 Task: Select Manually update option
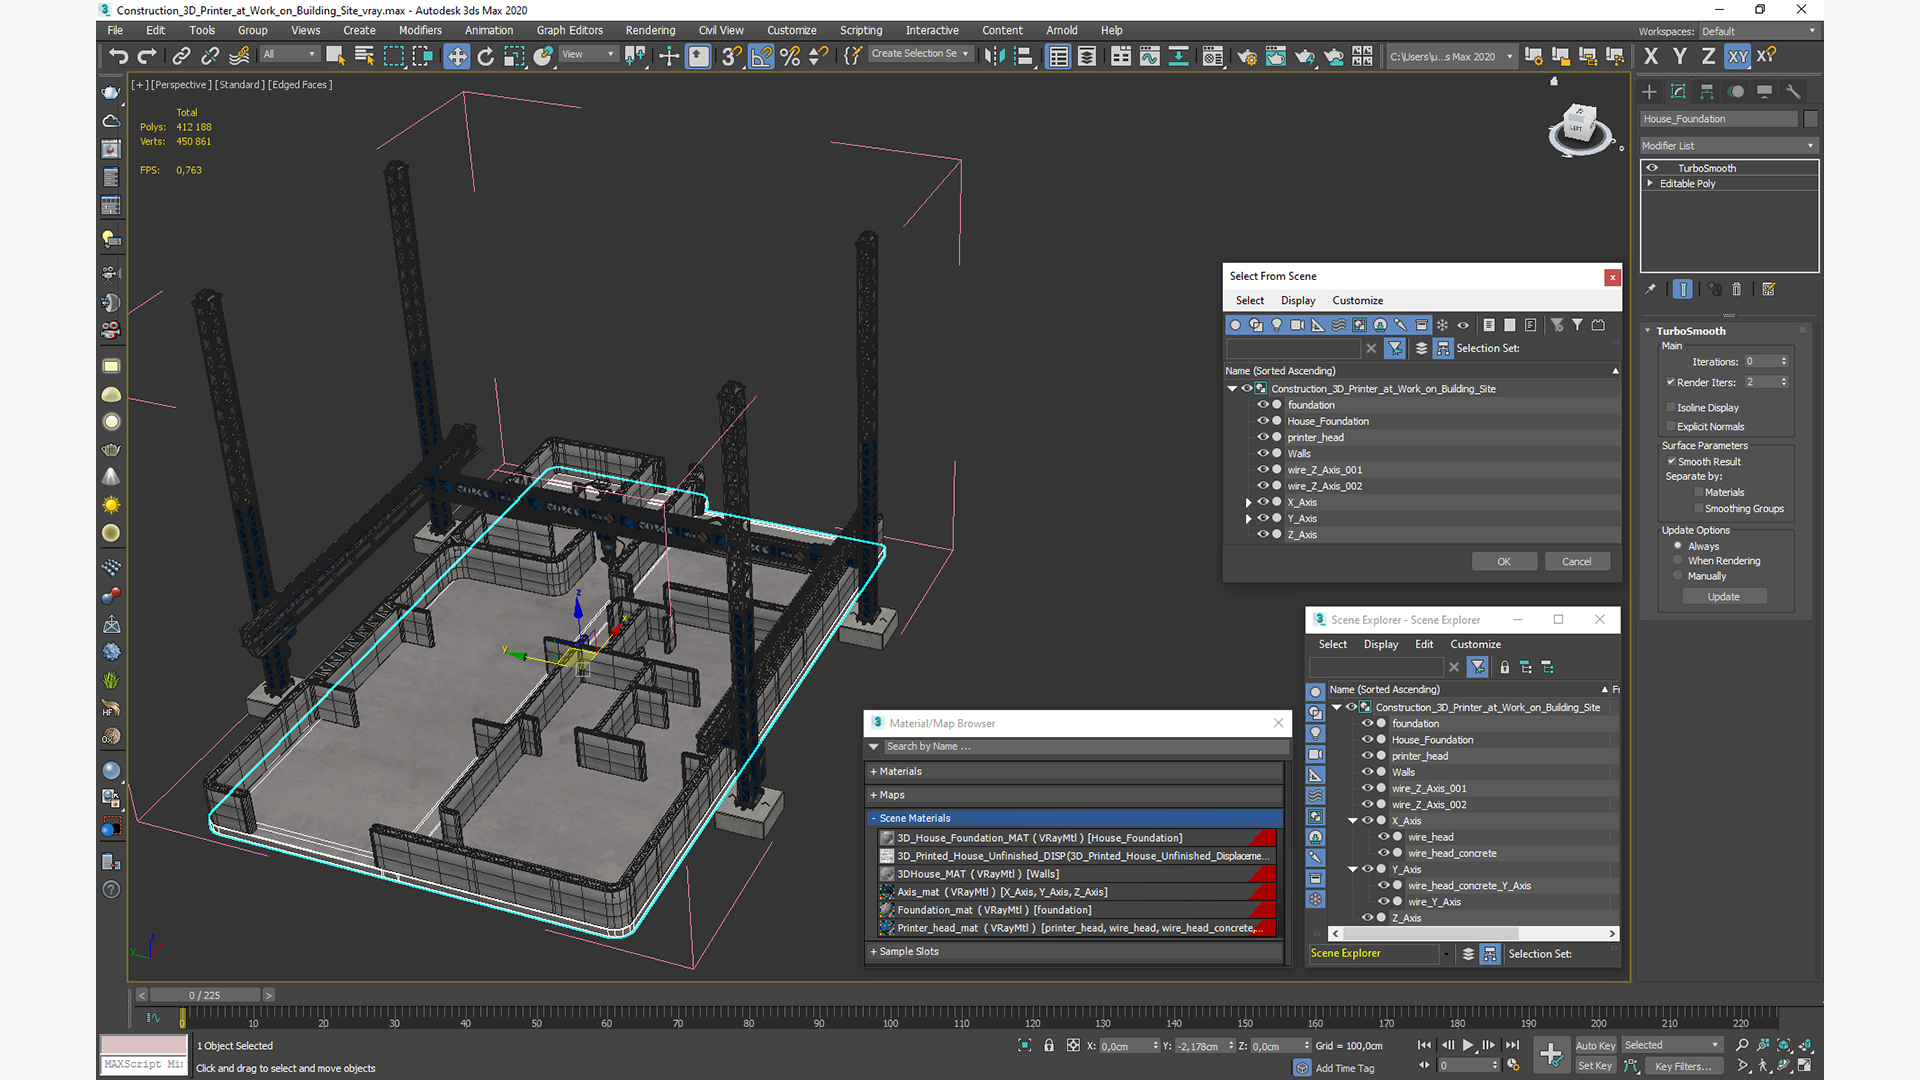click(1678, 575)
